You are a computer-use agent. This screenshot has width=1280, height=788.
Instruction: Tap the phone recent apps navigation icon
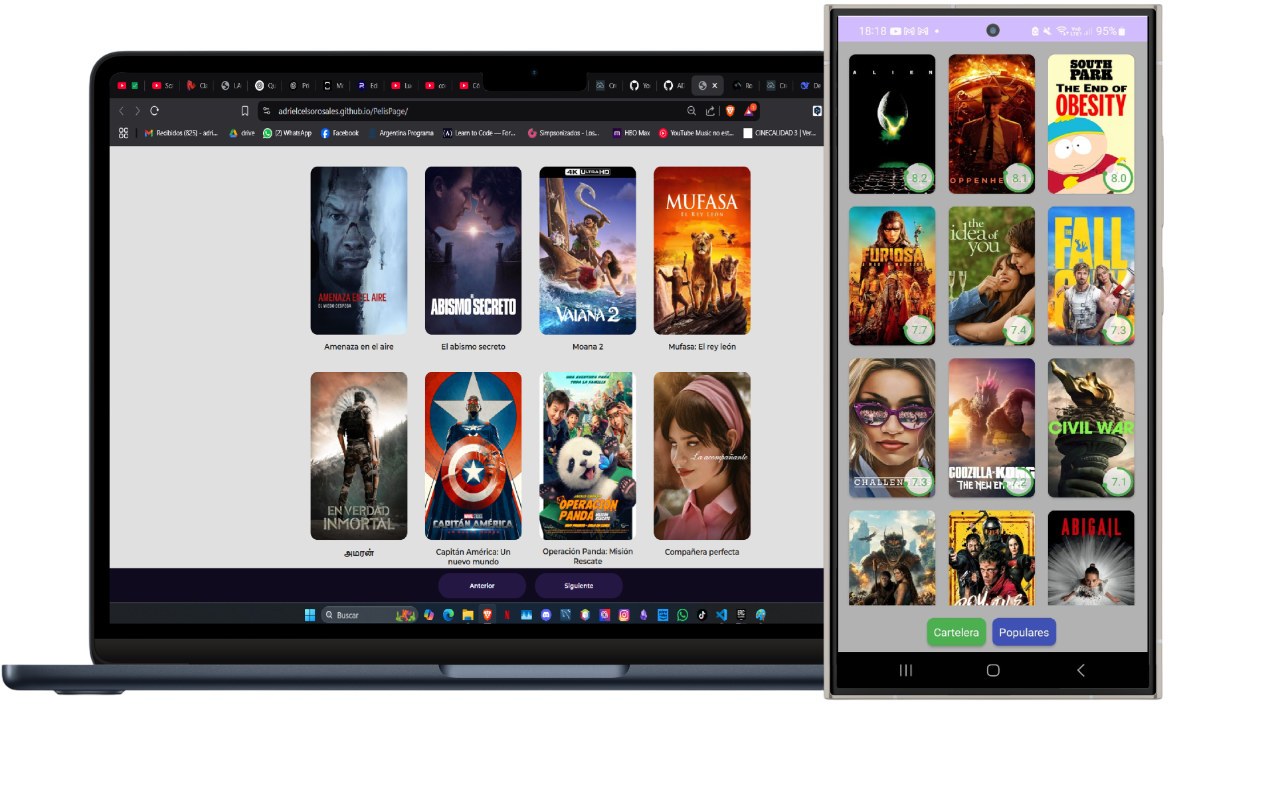tap(906, 670)
